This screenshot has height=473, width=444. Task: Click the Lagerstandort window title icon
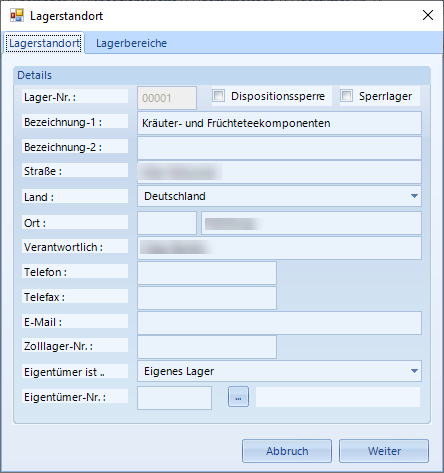(17, 15)
